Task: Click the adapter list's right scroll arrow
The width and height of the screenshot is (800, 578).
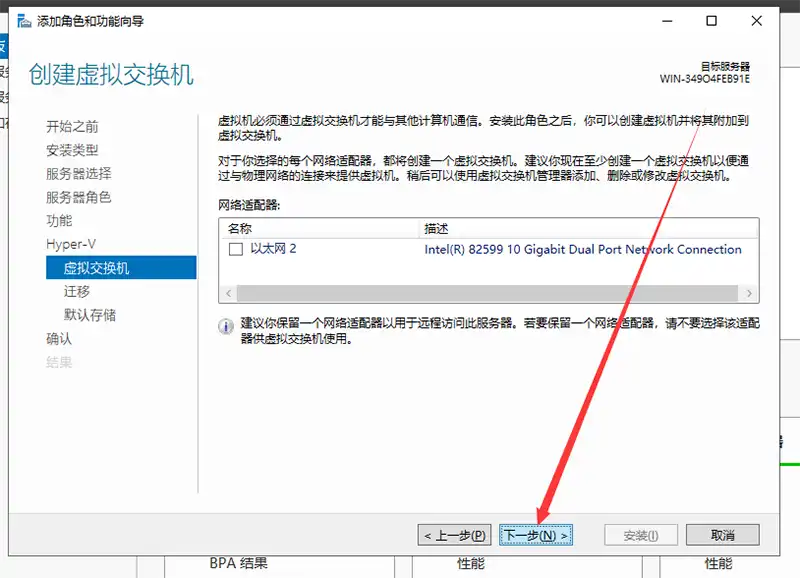Action: pyautogui.click(x=749, y=293)
